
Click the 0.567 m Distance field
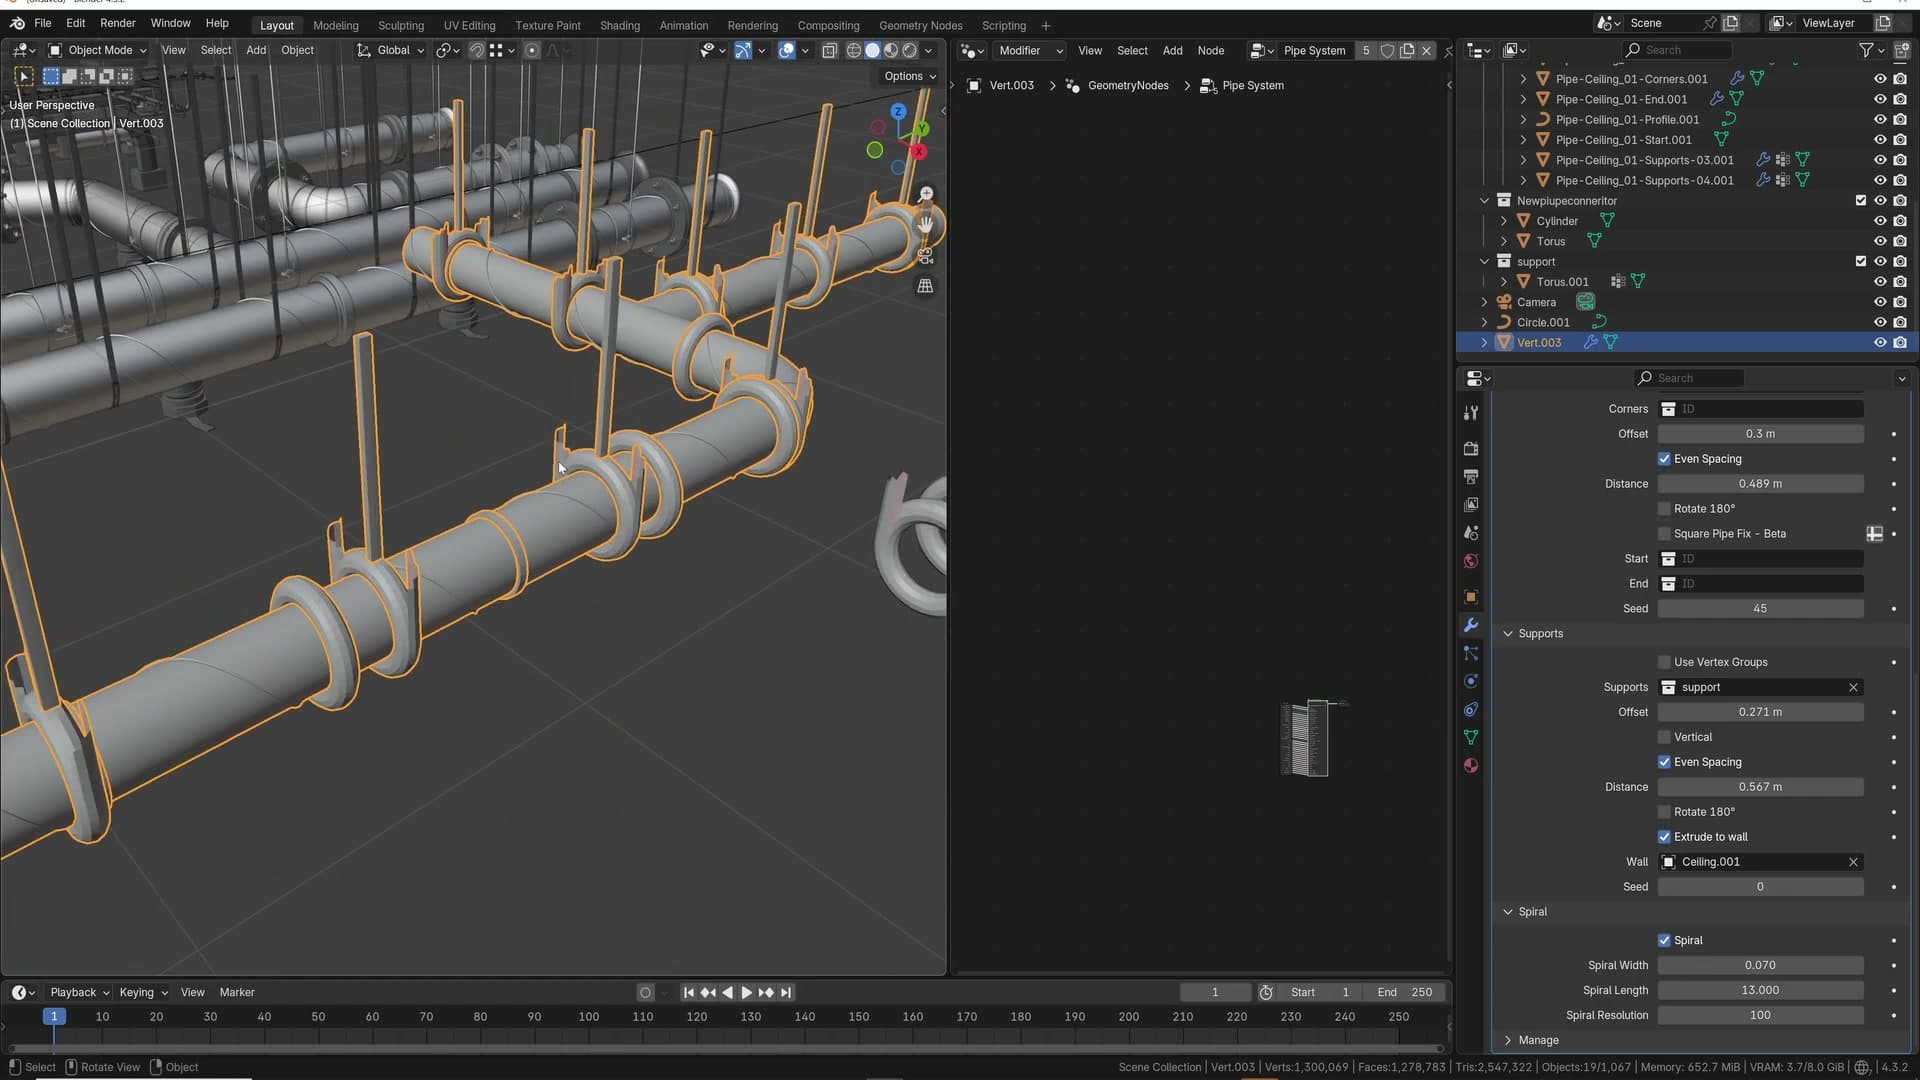tap(1760, 787)
